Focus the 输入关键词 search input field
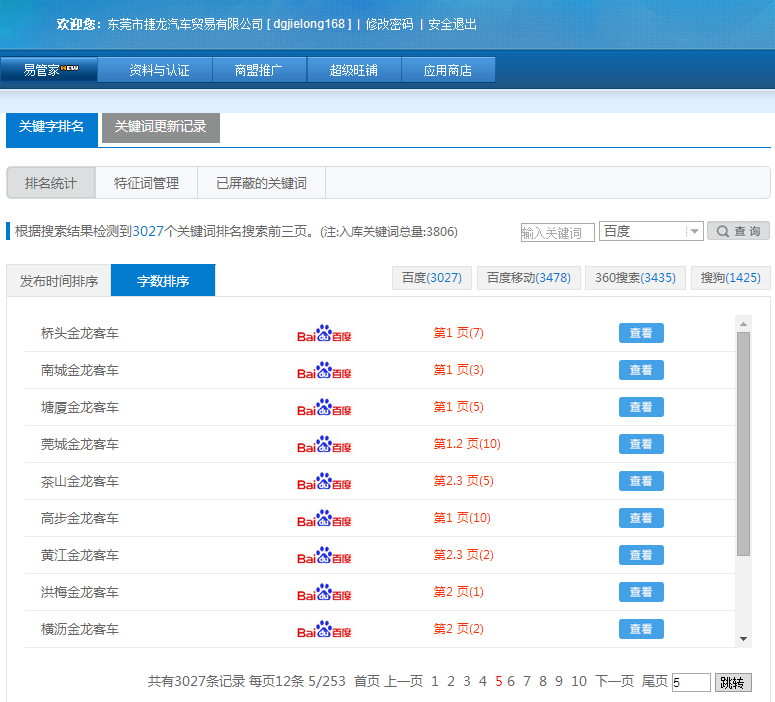The height and width of the screenshot is (702, 775). (x=557, y=232)
